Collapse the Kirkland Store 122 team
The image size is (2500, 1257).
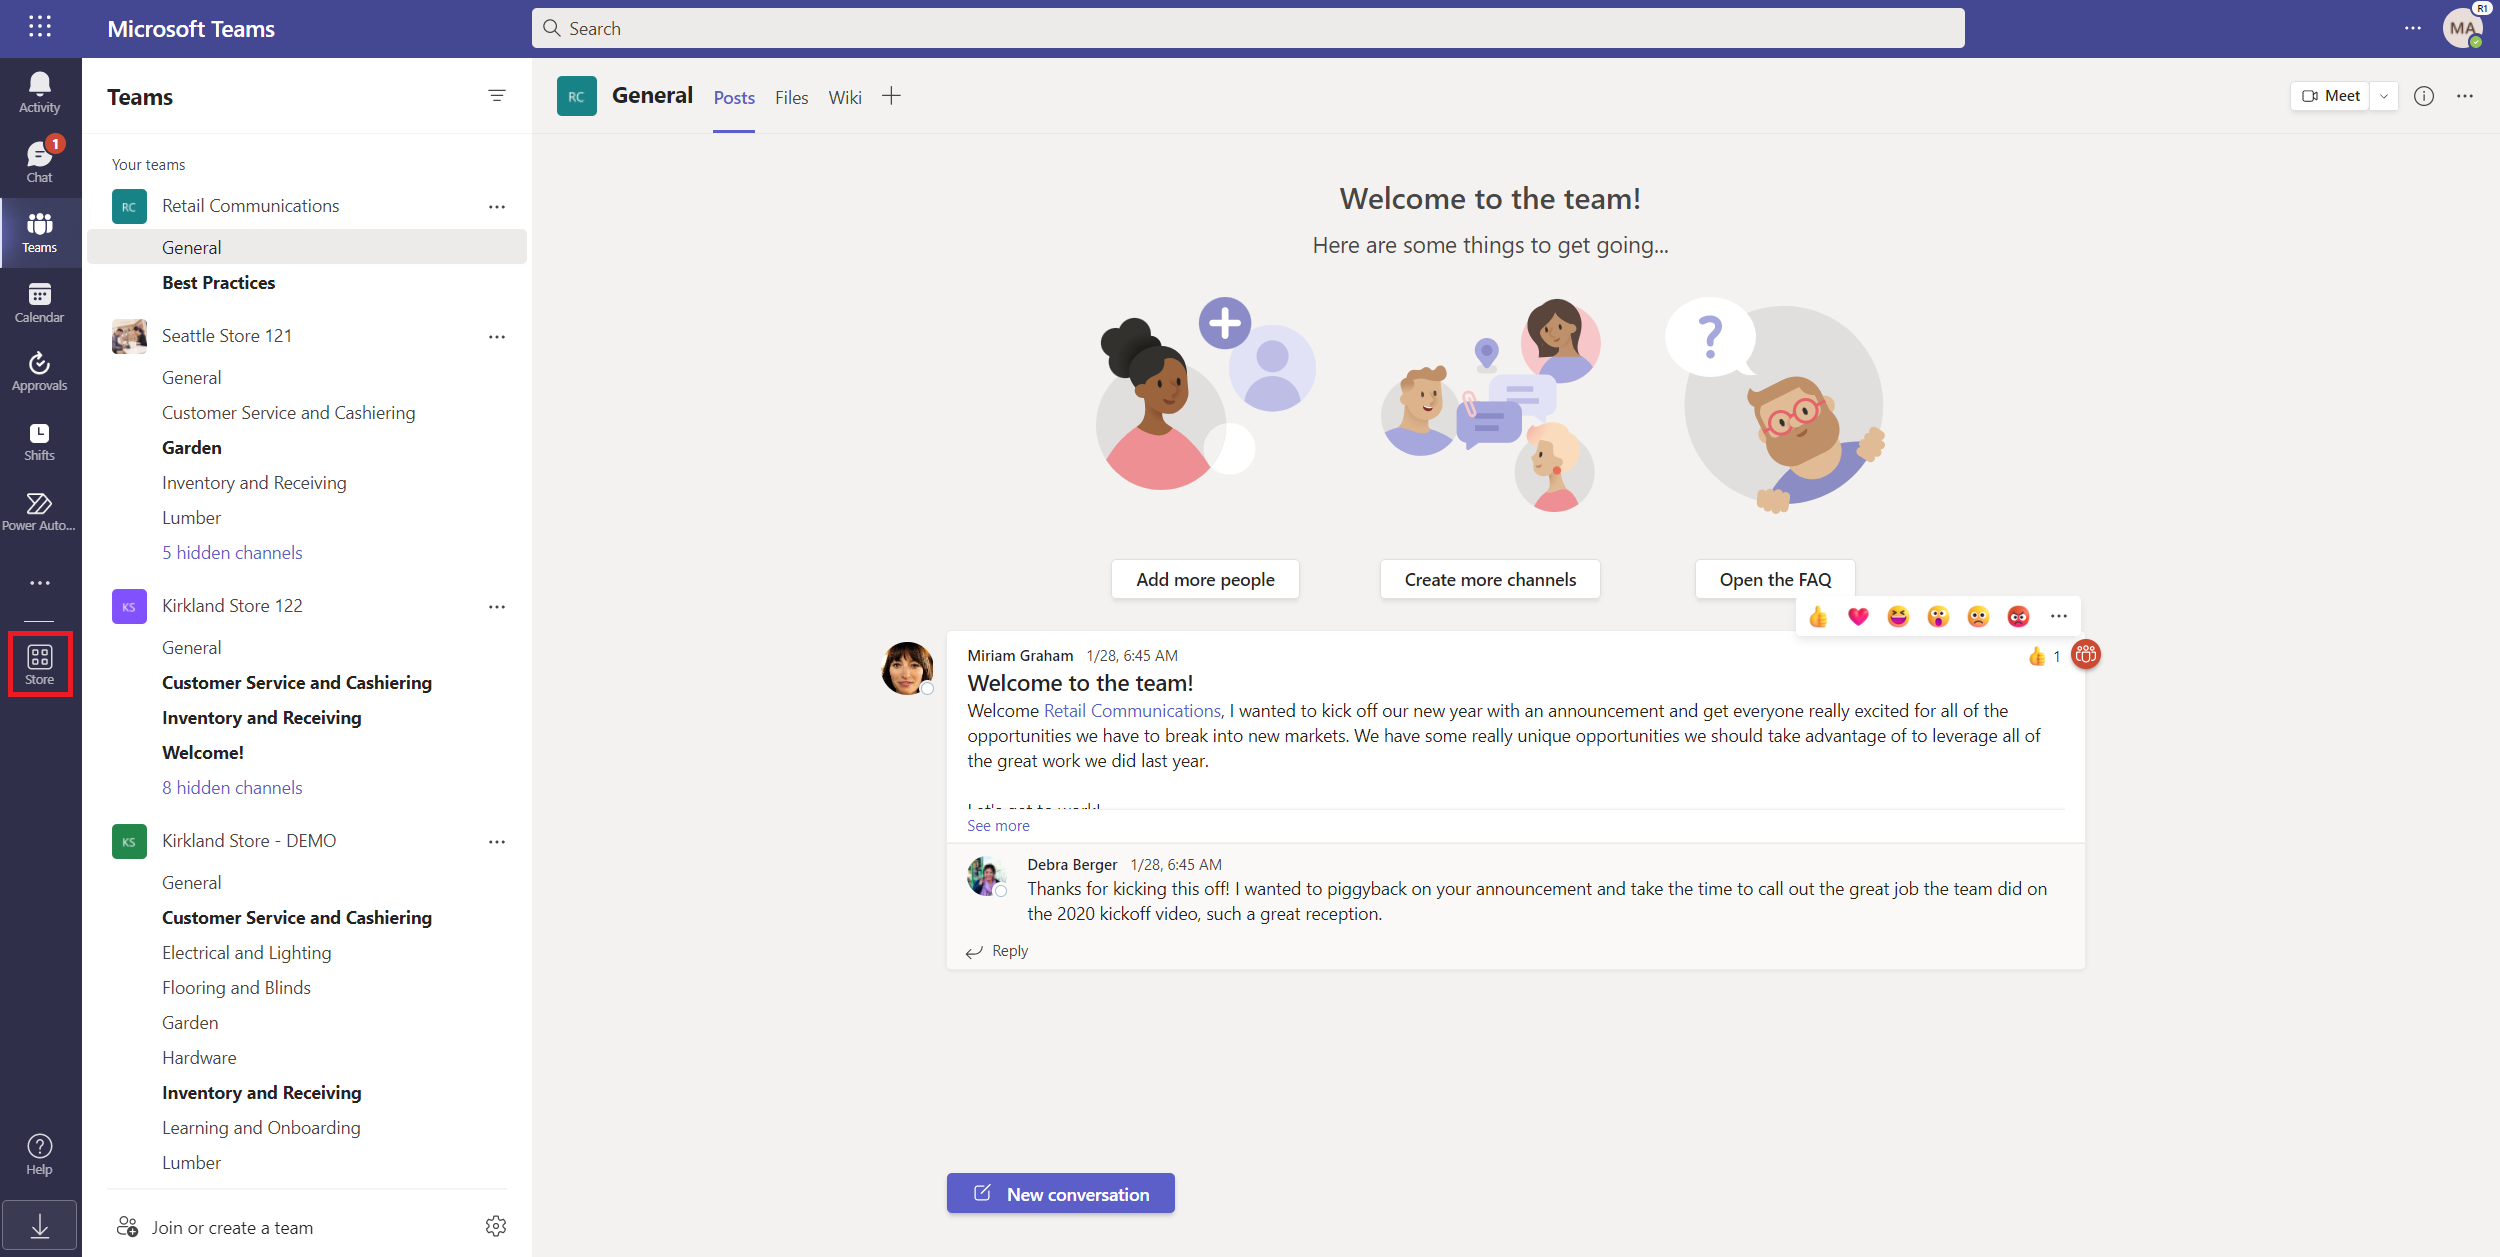[232, 606]
